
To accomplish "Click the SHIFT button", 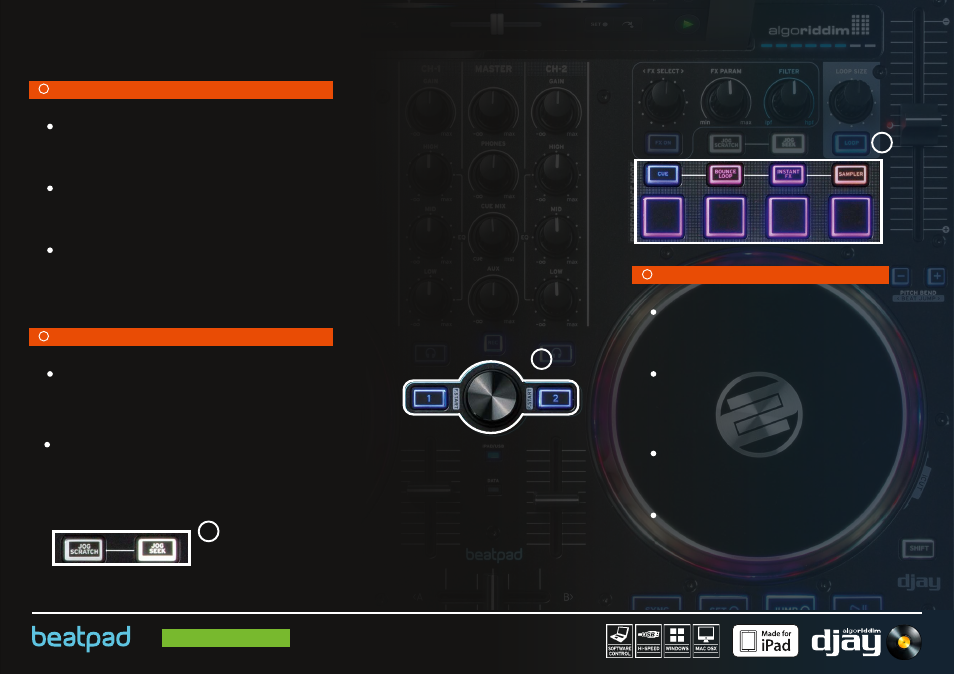I will click(x=918, y=548).
